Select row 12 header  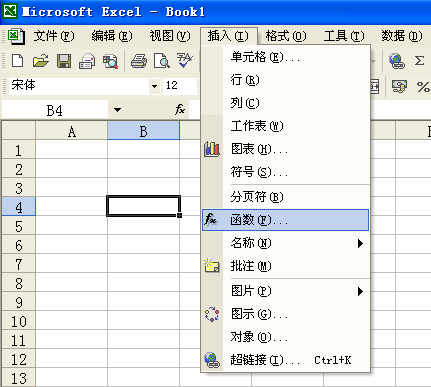(x=19, y=359)
